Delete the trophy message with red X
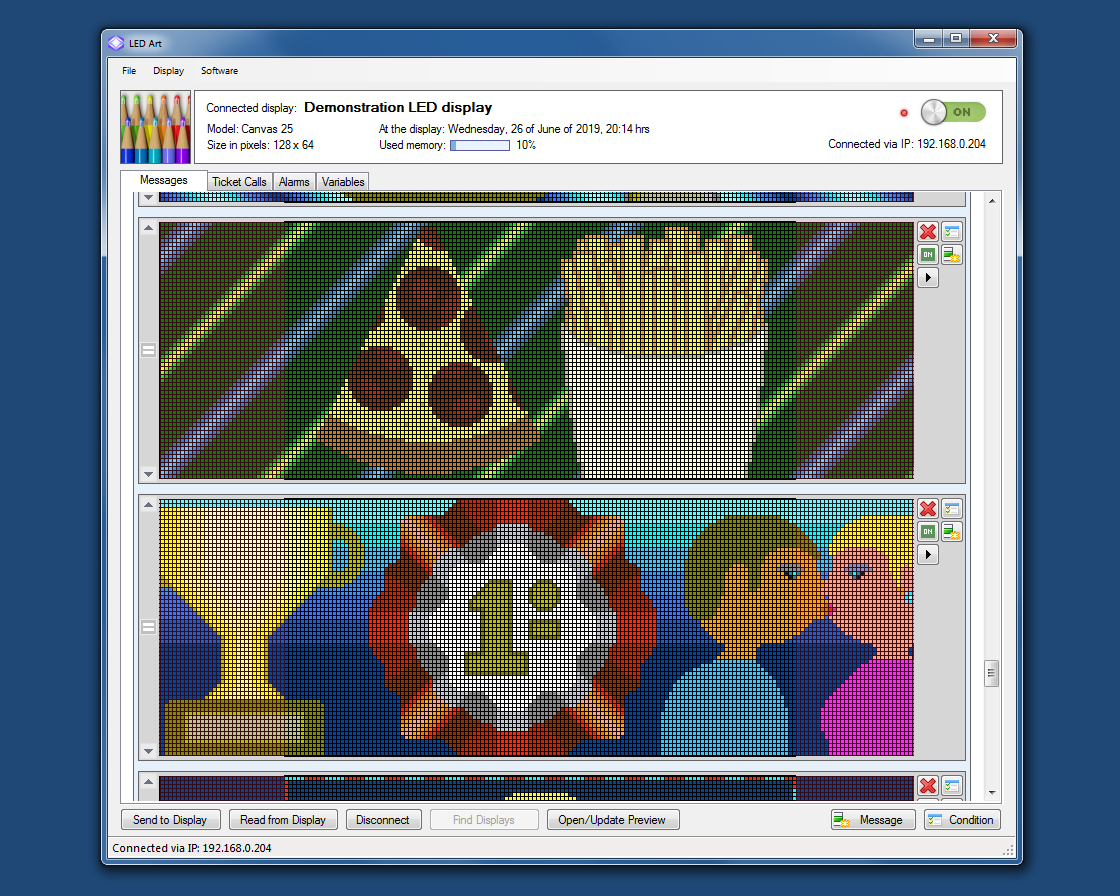Viewport: 1120px width, 896px height. point(927,510)
